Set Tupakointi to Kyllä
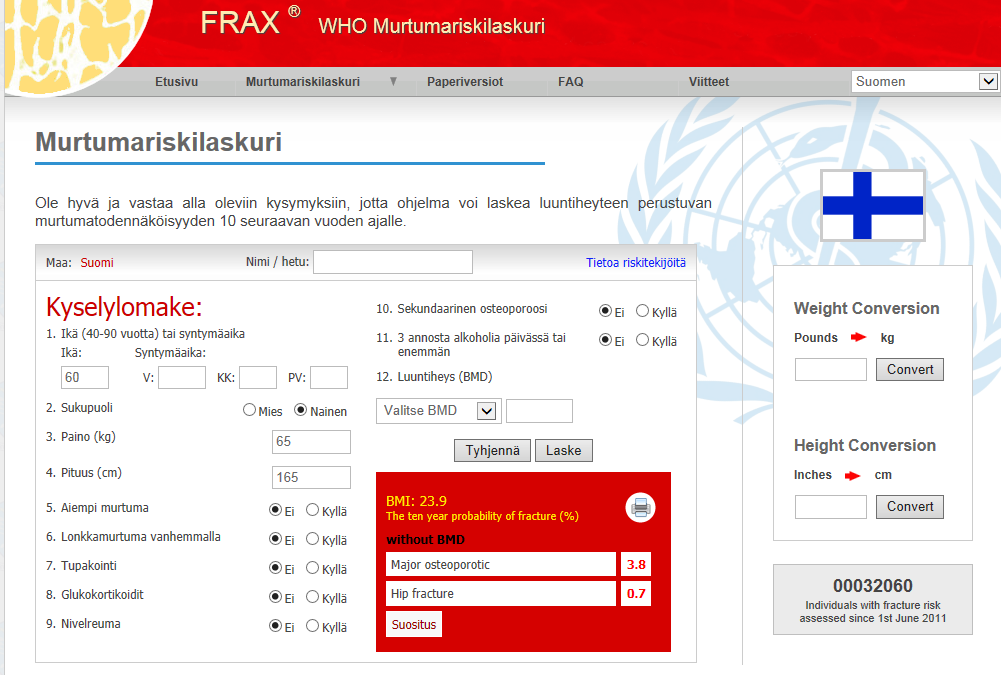1001x675 pixels. [x=312, y=568]
